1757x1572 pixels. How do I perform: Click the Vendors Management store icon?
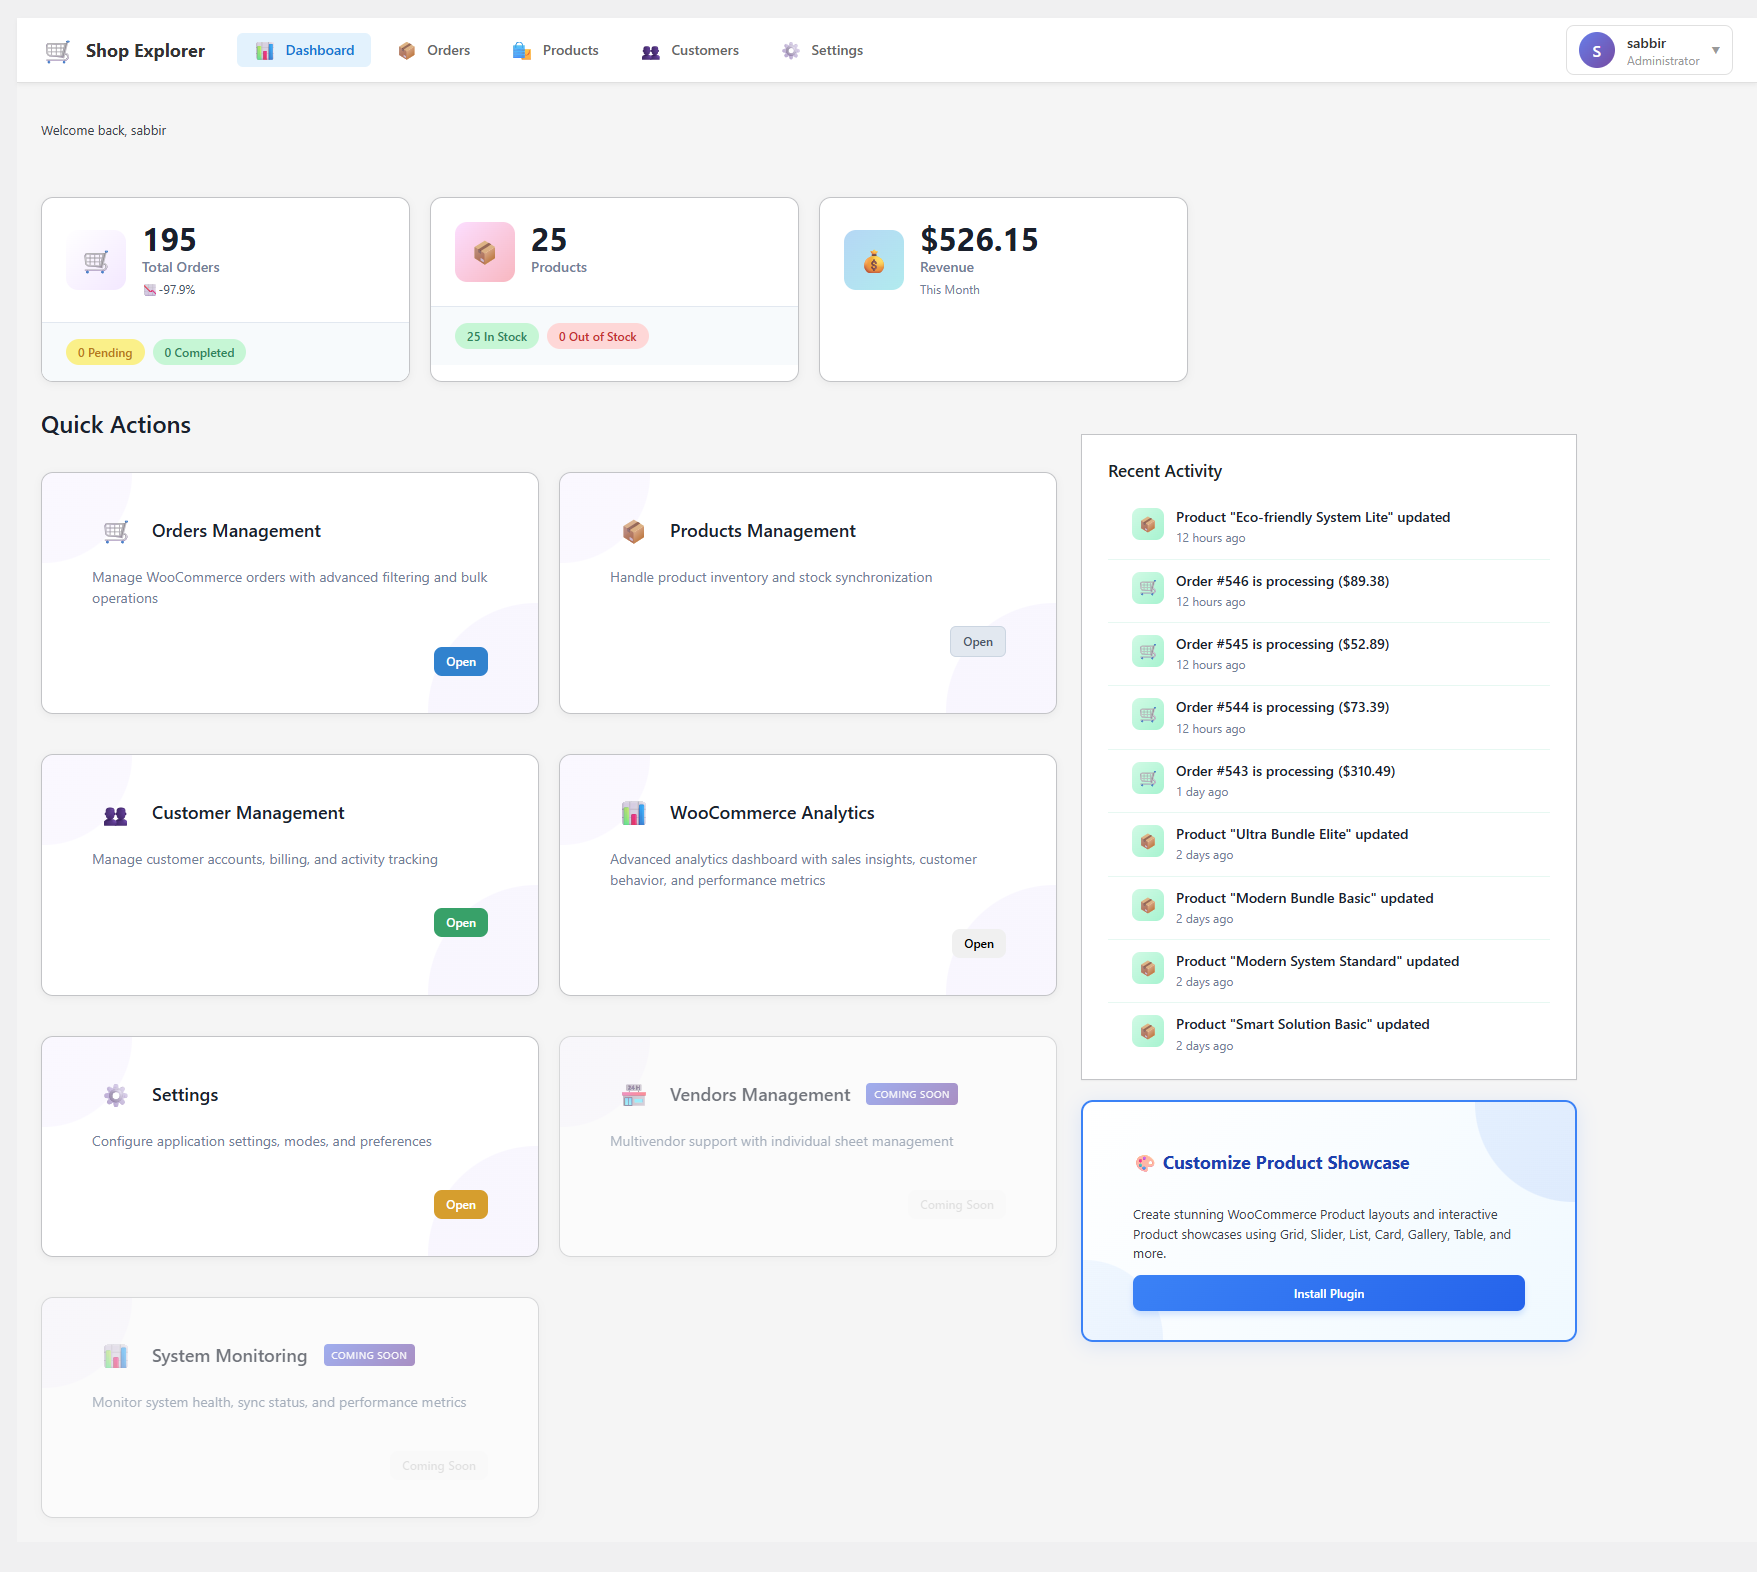(x=634, y=1096)
